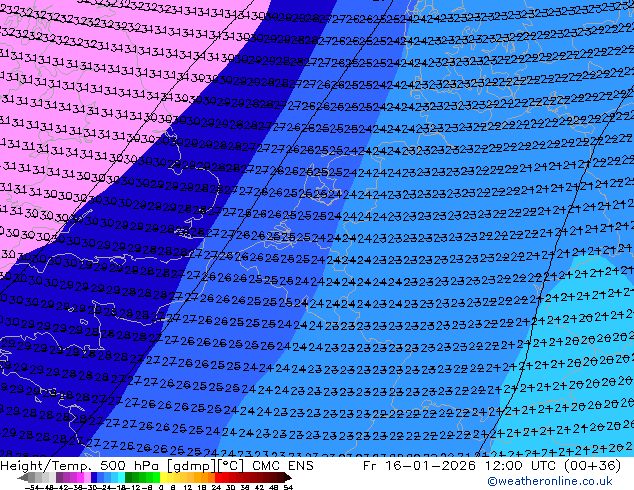
Task: Pick the bright red swatch above 24
Action: click(x=218, y=477)
